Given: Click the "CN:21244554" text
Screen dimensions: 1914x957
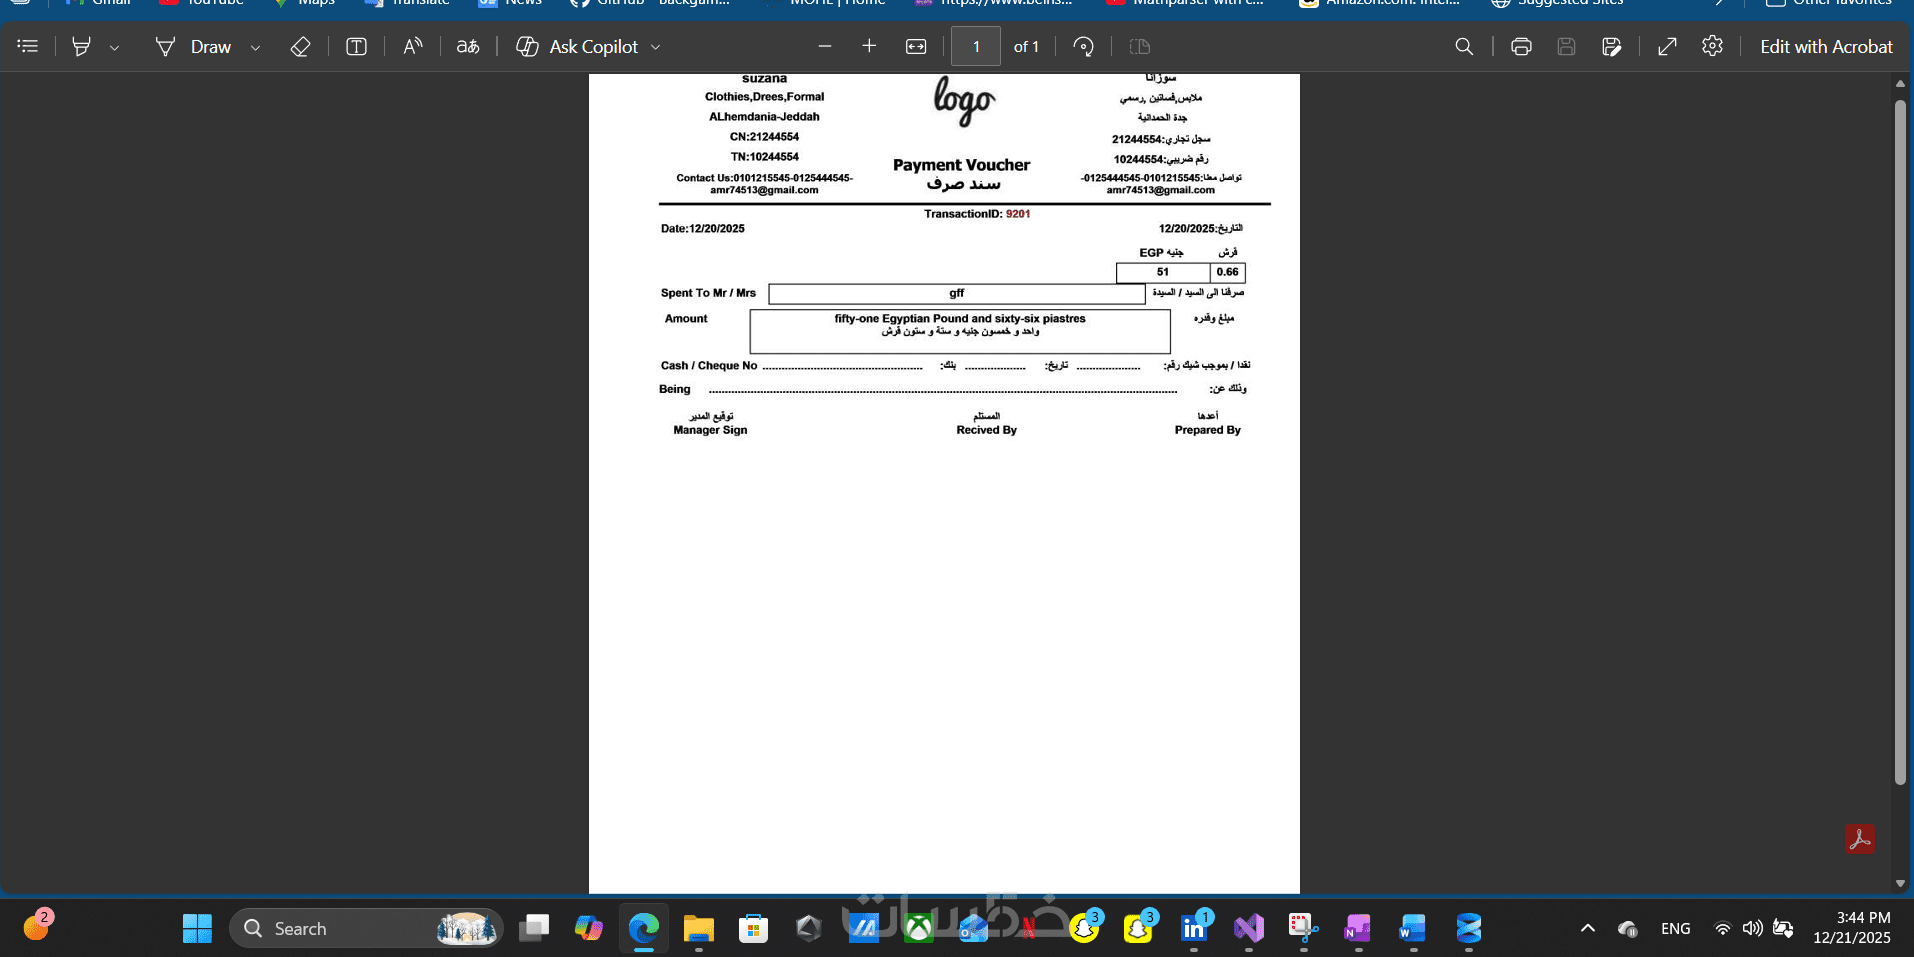Looking at the screenshot, I should coord(764,137).
